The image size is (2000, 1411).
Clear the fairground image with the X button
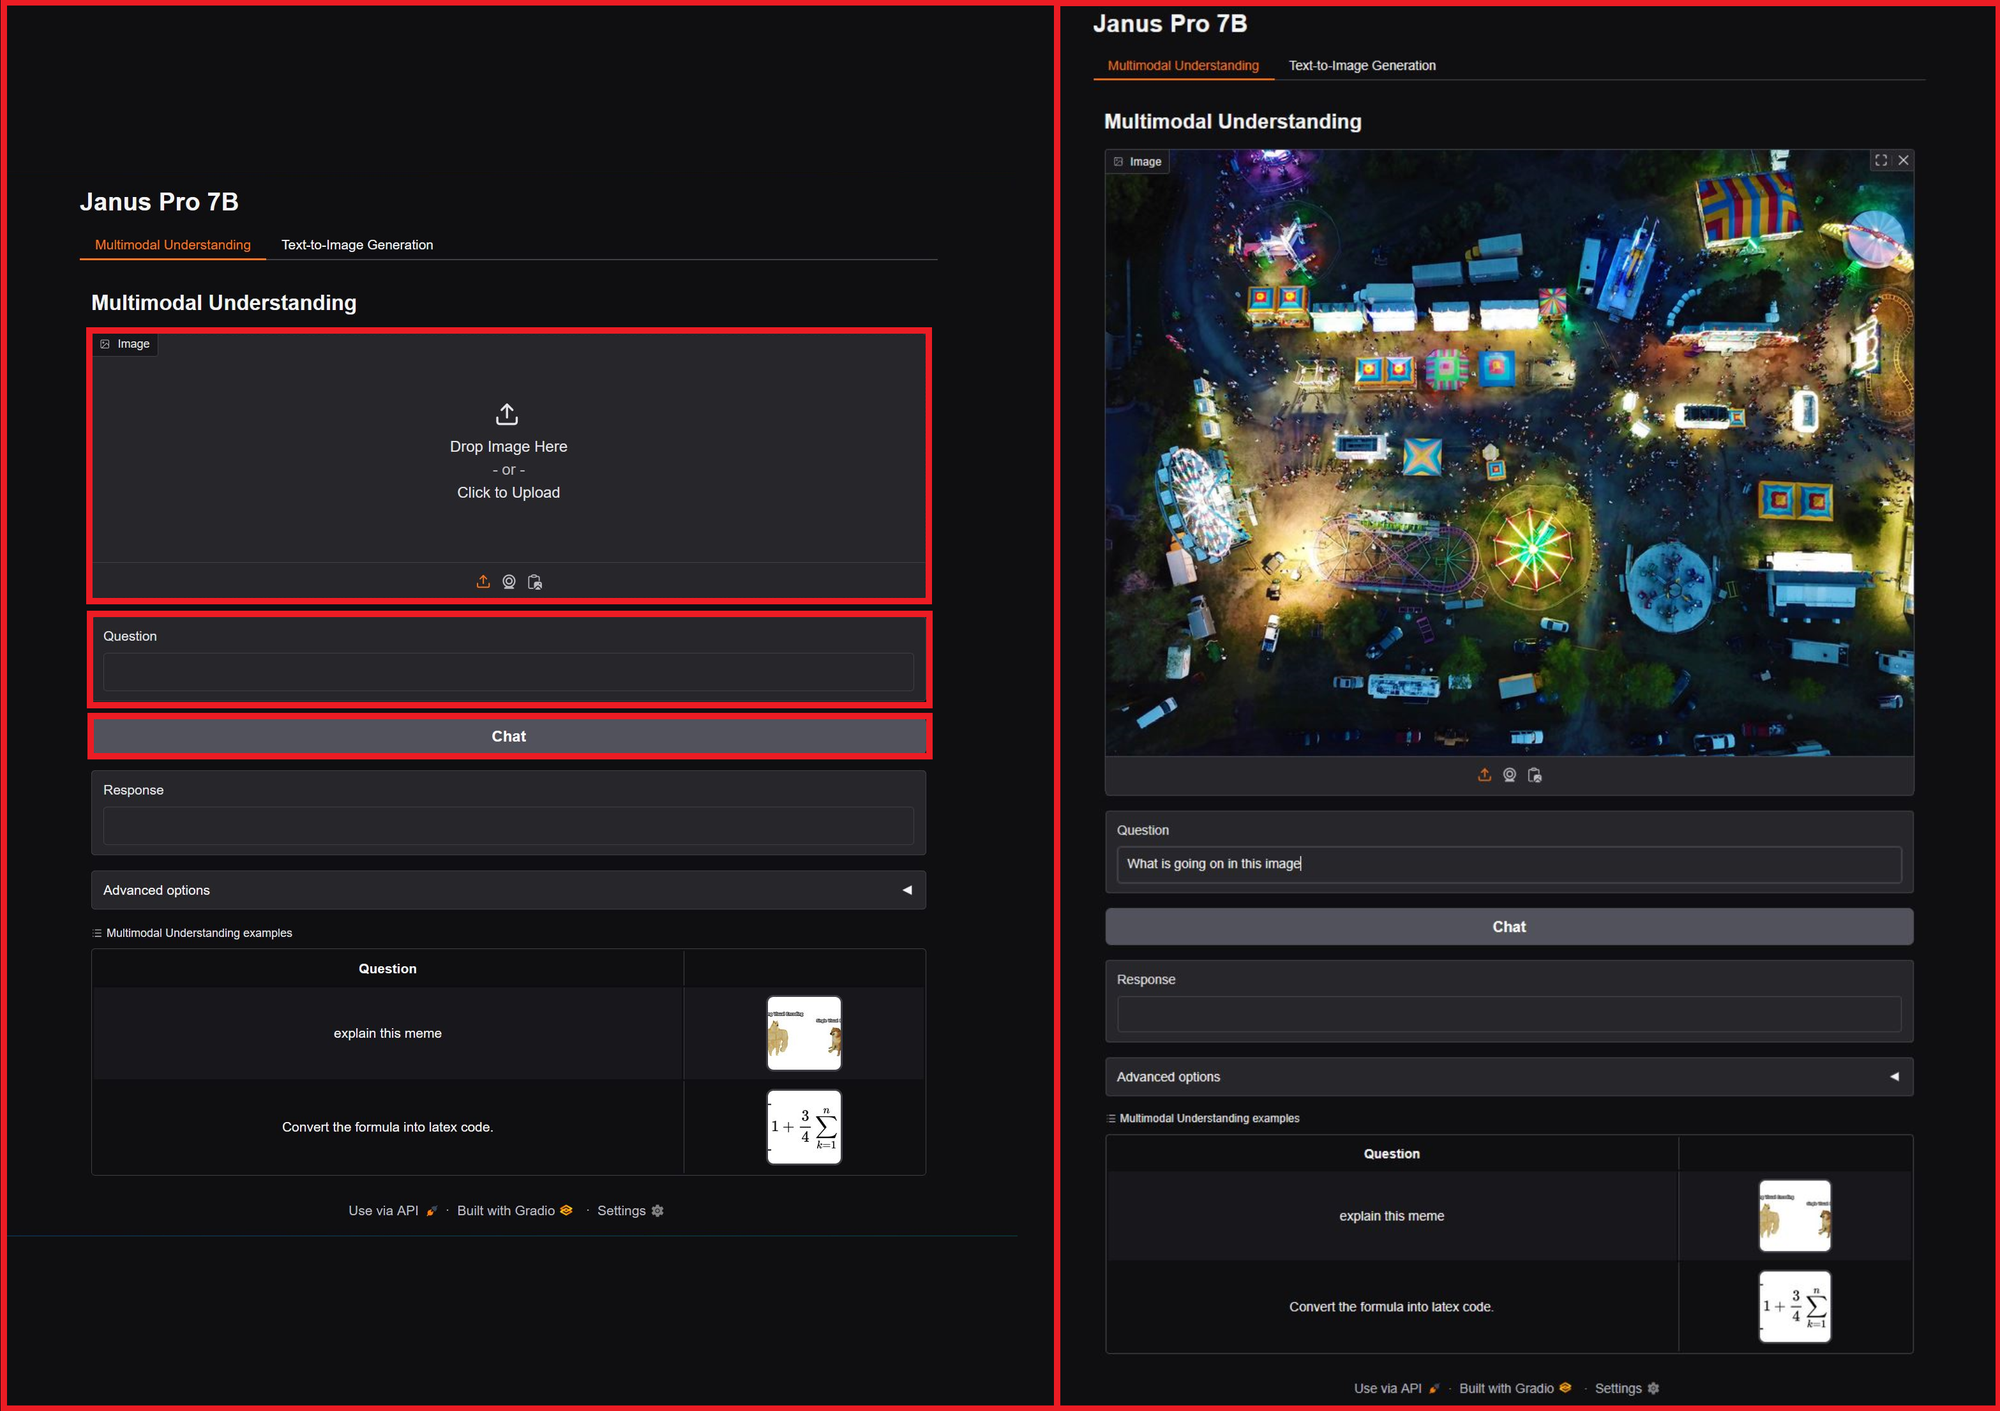point(1903,160)
